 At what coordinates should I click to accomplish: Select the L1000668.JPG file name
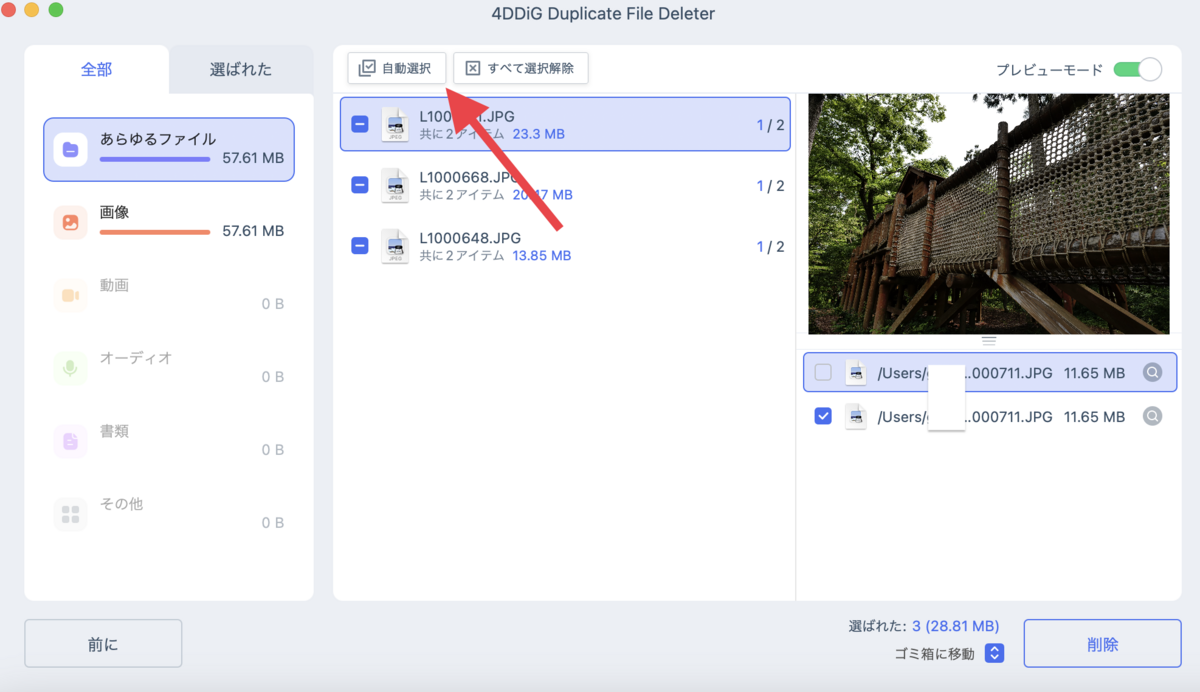pos(470,176)
